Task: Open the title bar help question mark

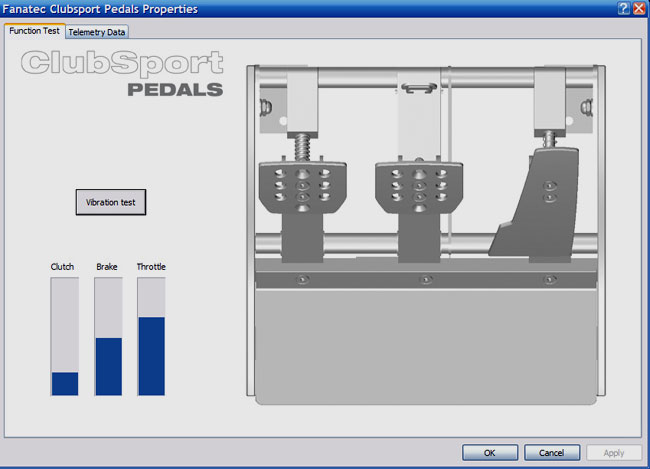Action: [623, 8]
